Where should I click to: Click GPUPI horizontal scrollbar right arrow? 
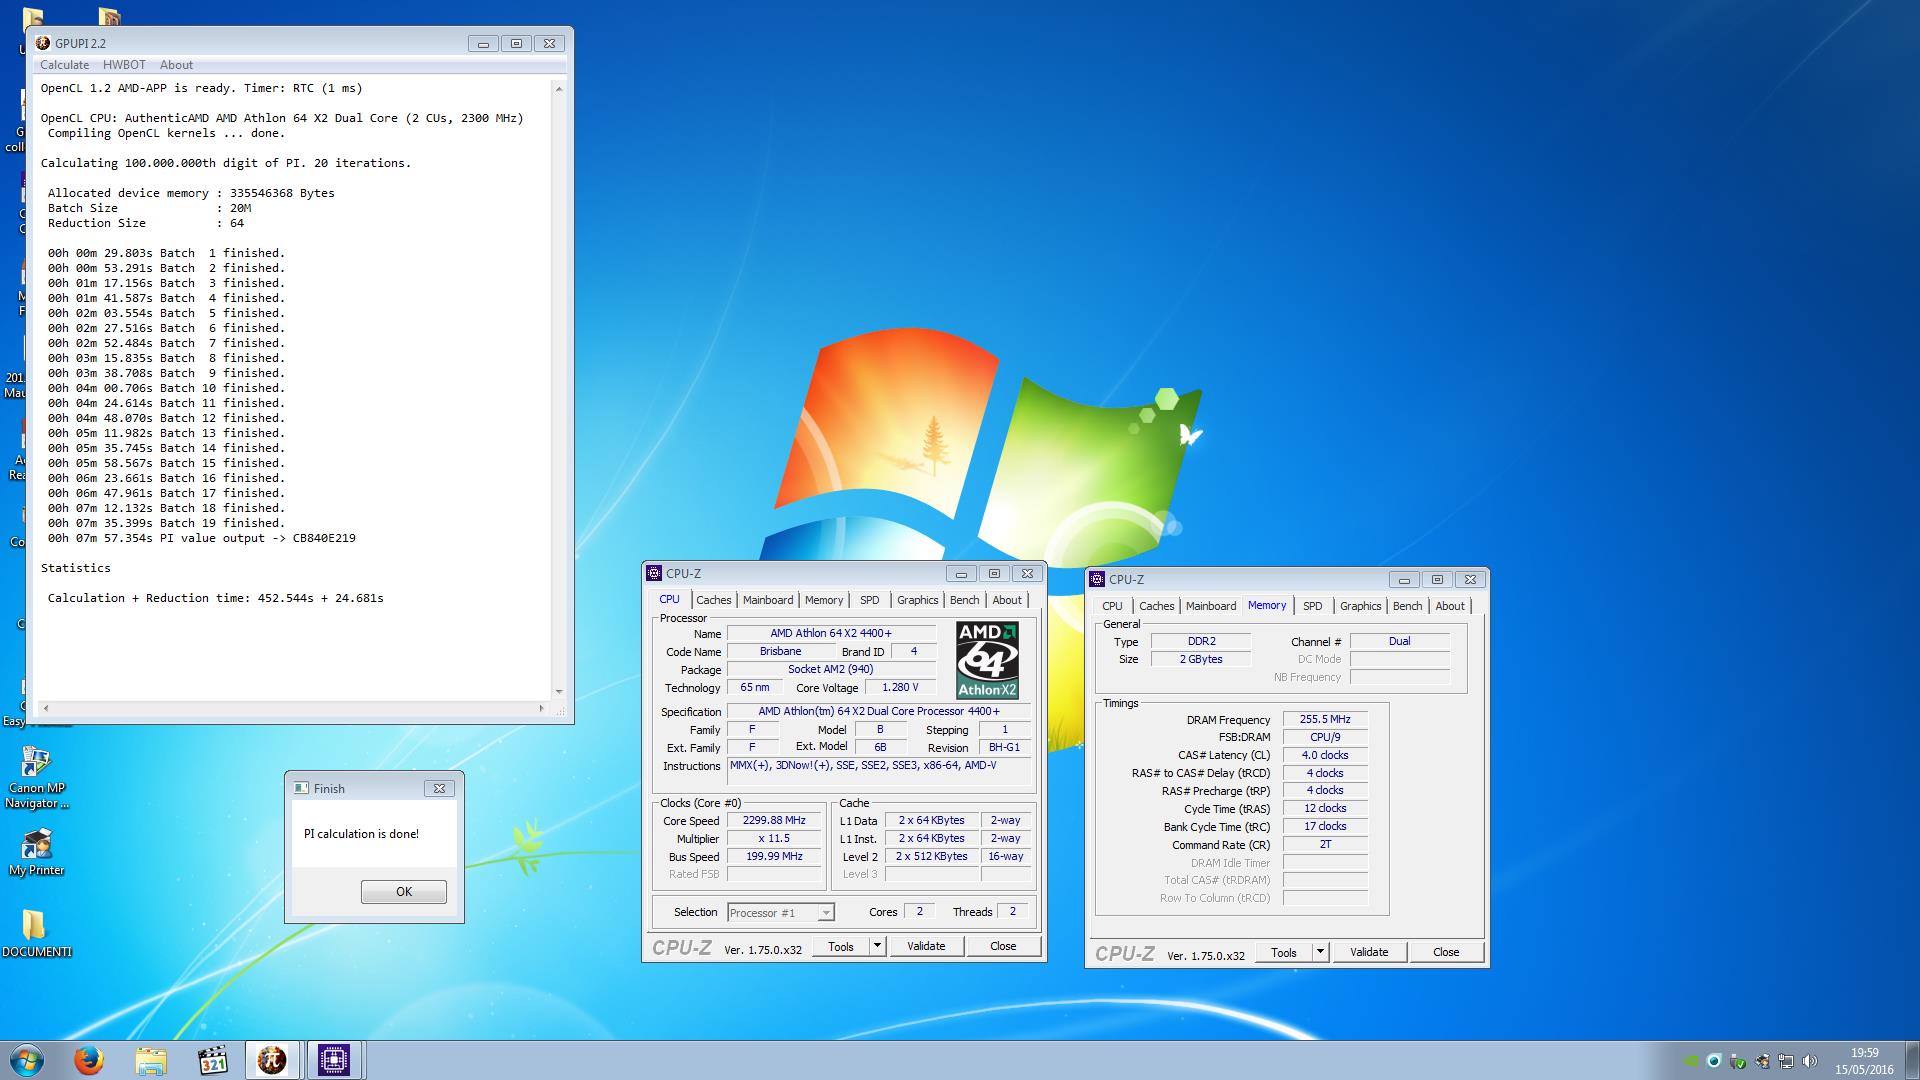tap(542, 708)
